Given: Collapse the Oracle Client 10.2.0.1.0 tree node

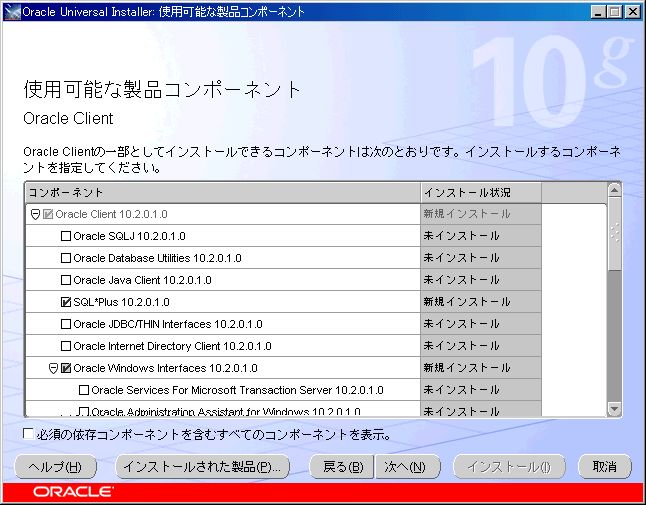Looking at the screenshot, I should [35, 214].
